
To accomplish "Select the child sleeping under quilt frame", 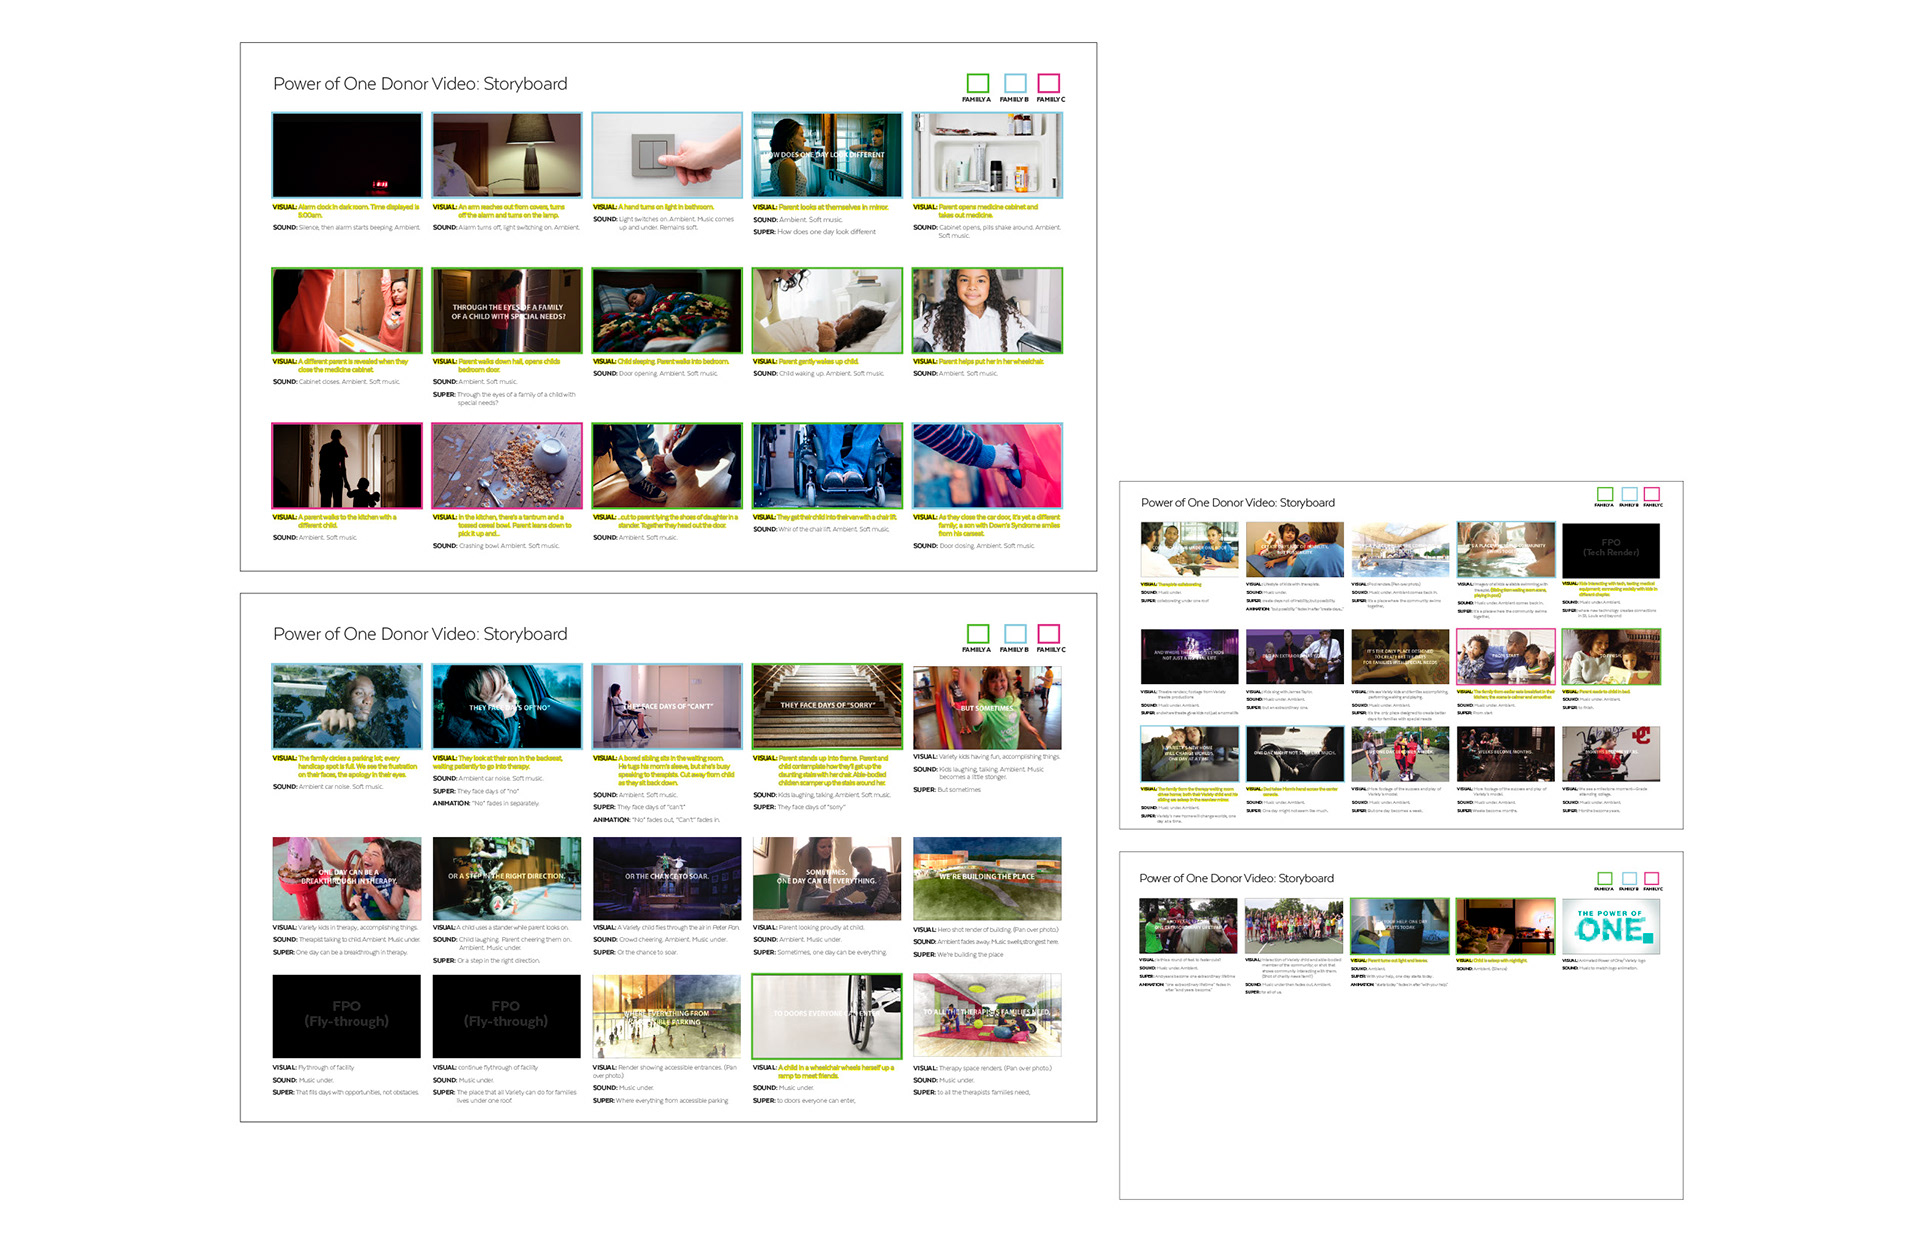I will tap(667, 310).
